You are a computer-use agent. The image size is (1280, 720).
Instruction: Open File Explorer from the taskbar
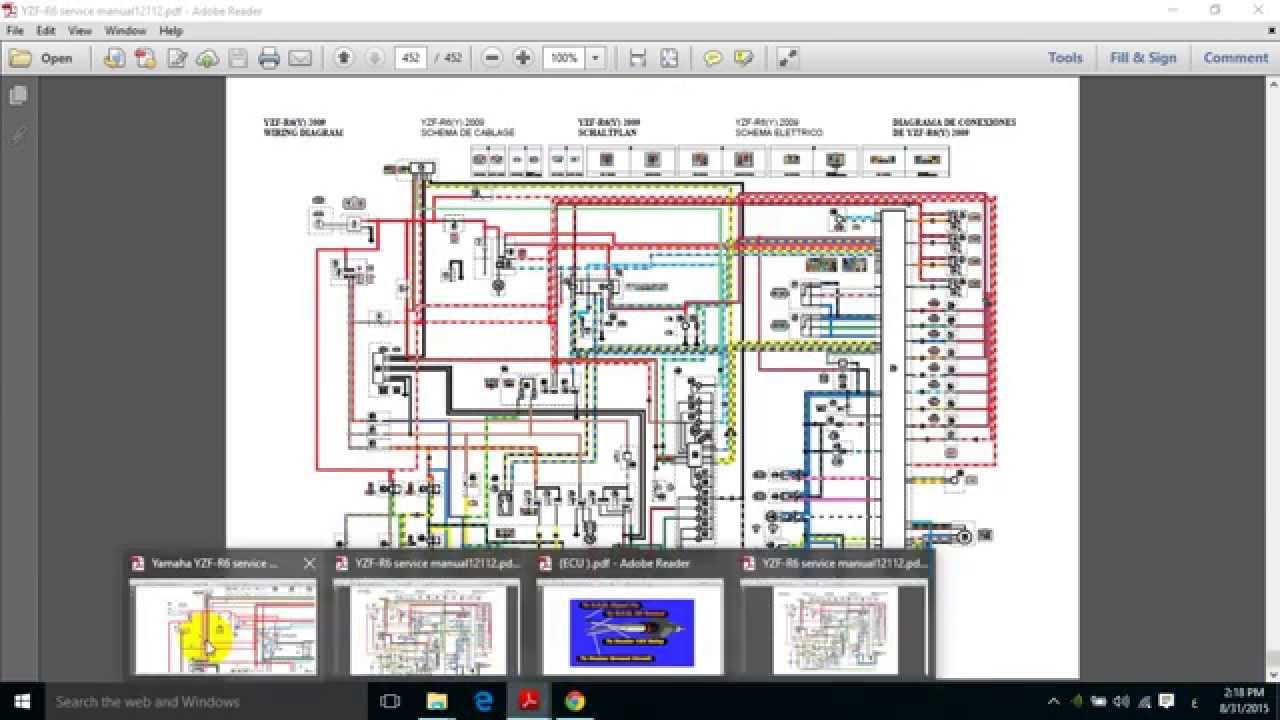click(x=437, y=701)
